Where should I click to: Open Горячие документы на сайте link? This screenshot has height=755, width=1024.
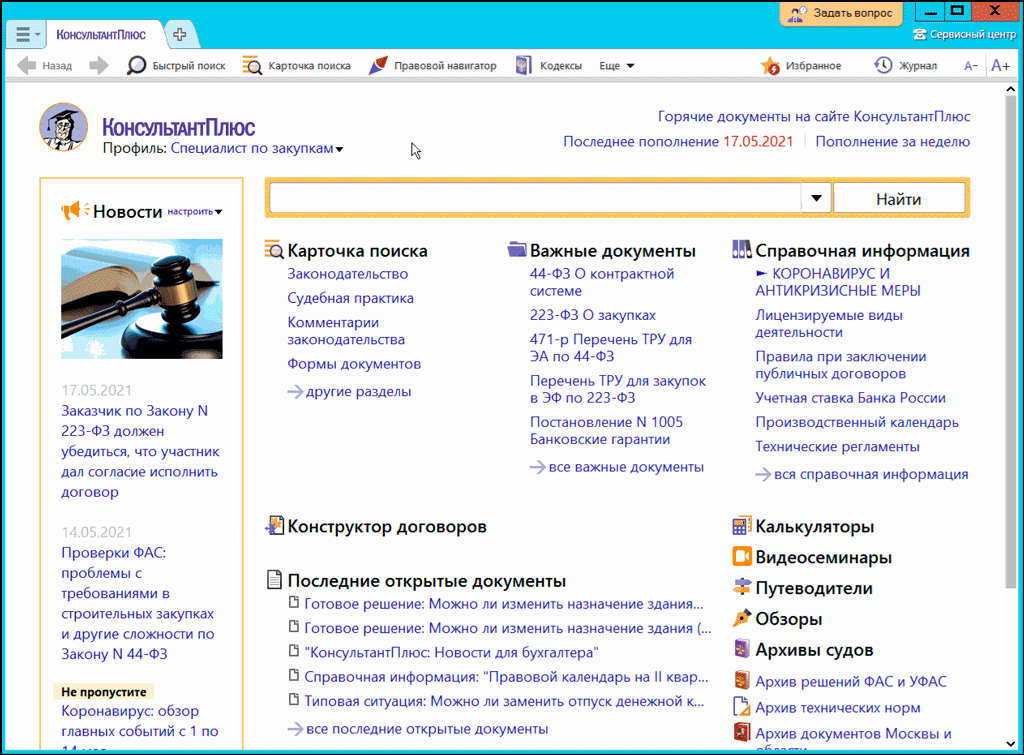coord(814,116)
